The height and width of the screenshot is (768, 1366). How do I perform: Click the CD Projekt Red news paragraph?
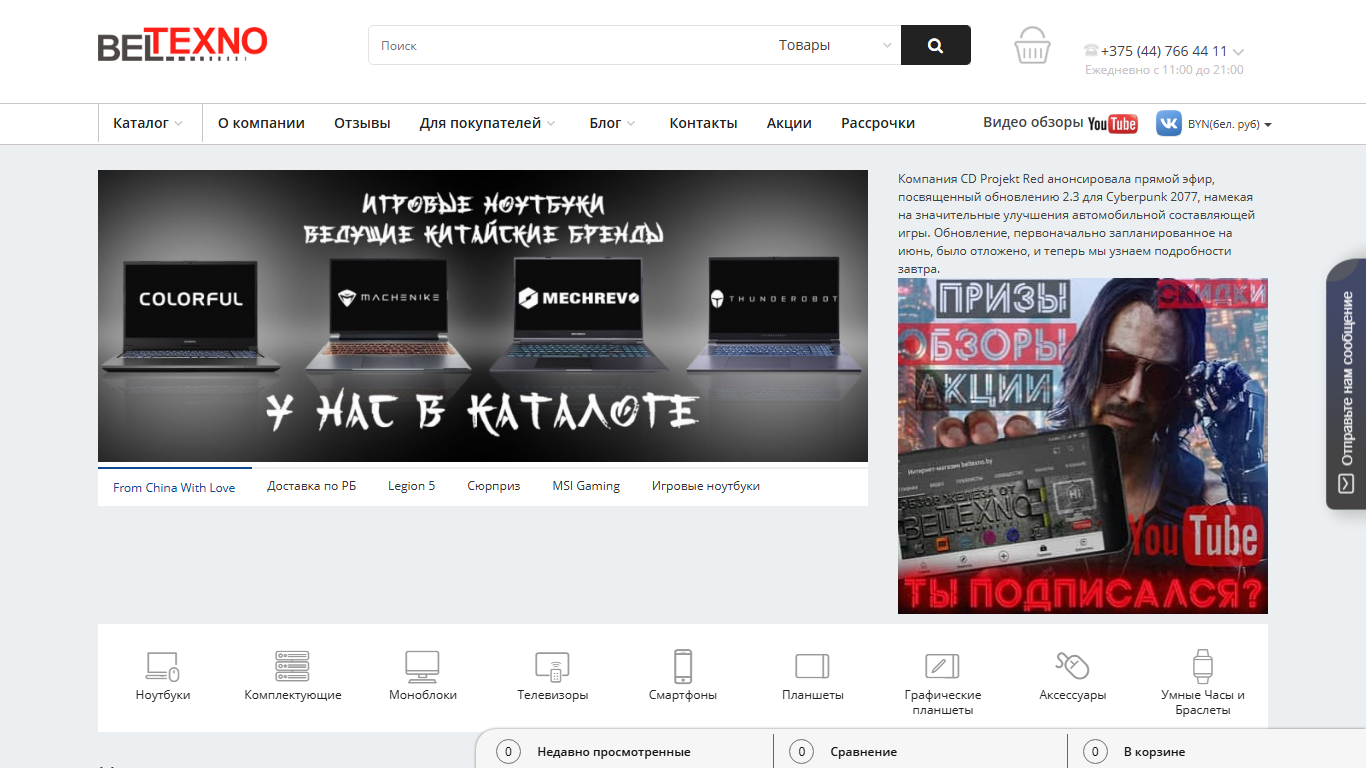[1078, 224]
